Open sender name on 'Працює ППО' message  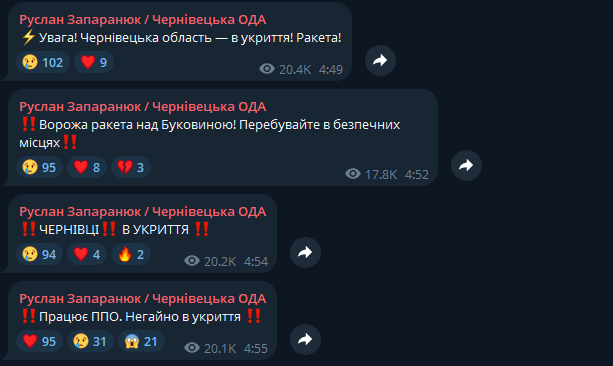(143, 299)
